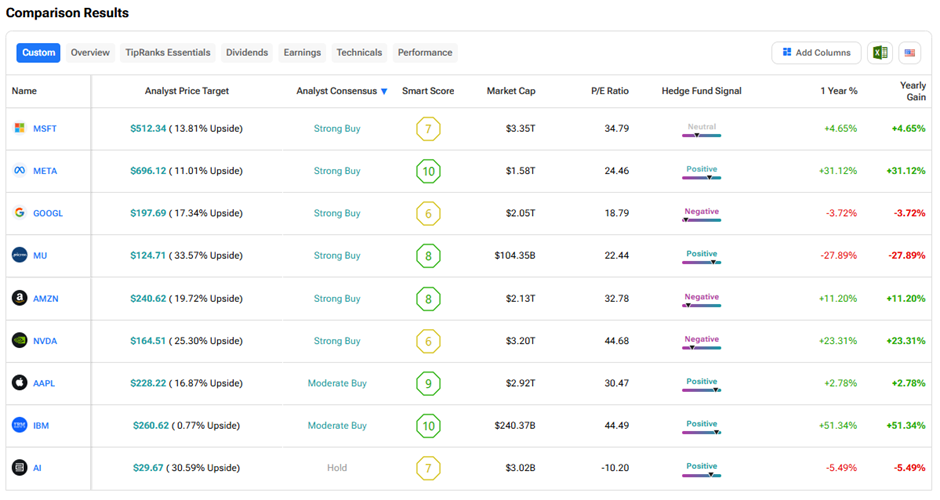Click AAPL Smart Score 9 badge
940x500 pixels.
[428, 383]
